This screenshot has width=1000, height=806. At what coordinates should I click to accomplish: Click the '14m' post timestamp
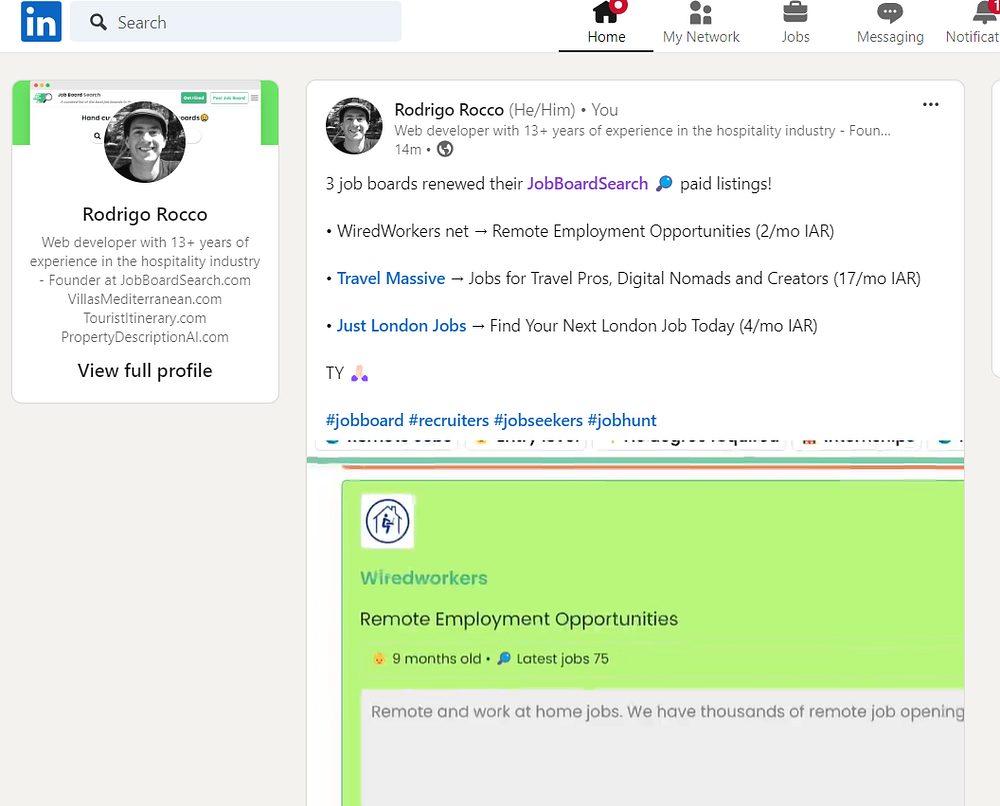click(408, 149)
